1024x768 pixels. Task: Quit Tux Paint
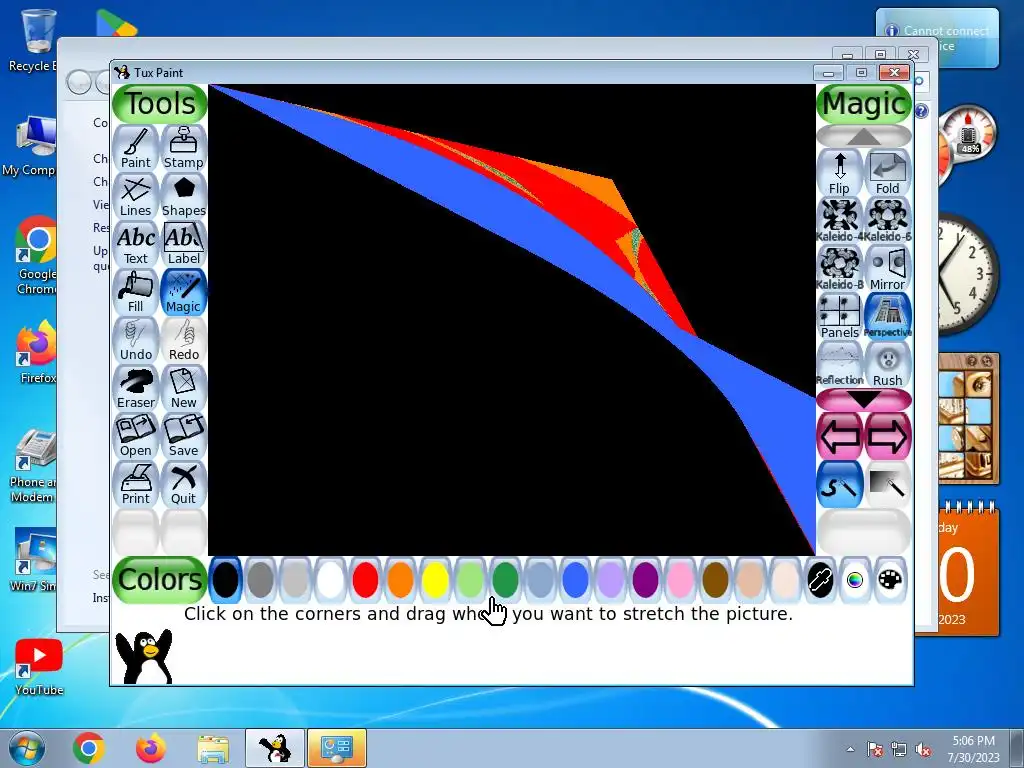[x=184, y=484]
